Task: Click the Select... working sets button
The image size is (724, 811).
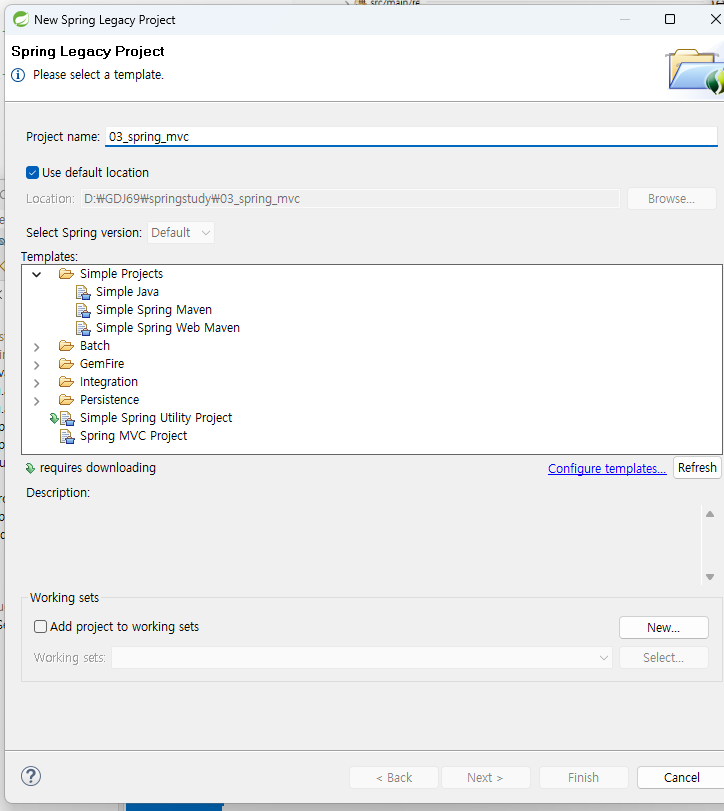Action: (x=663, y=658)
